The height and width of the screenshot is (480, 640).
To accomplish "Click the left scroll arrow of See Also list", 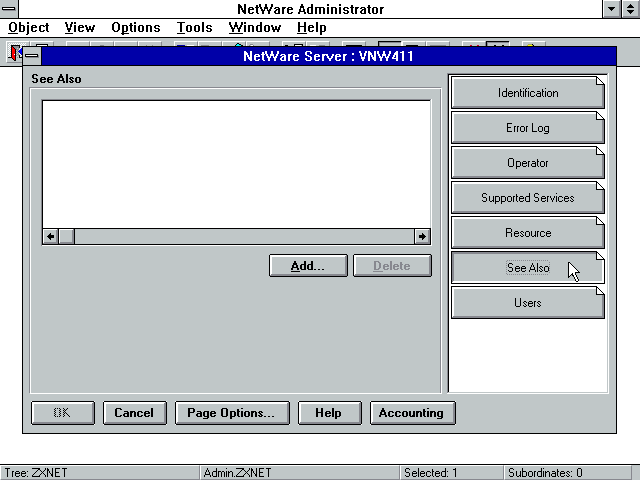I will click(51, 236).
